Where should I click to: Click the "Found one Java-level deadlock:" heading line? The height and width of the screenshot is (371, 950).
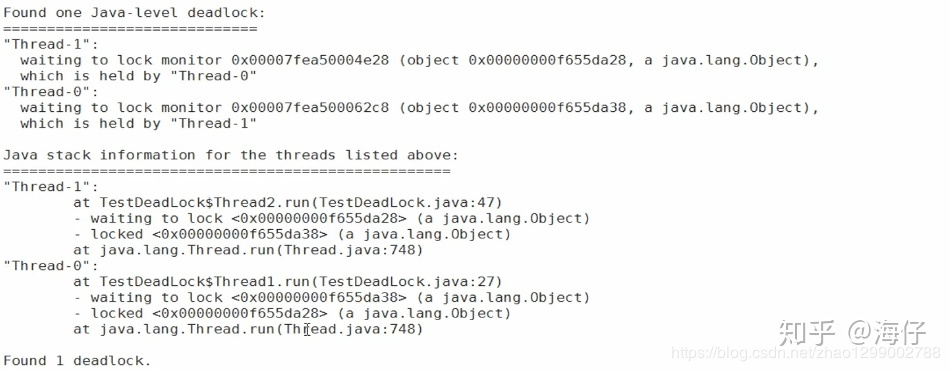[135, 12]
